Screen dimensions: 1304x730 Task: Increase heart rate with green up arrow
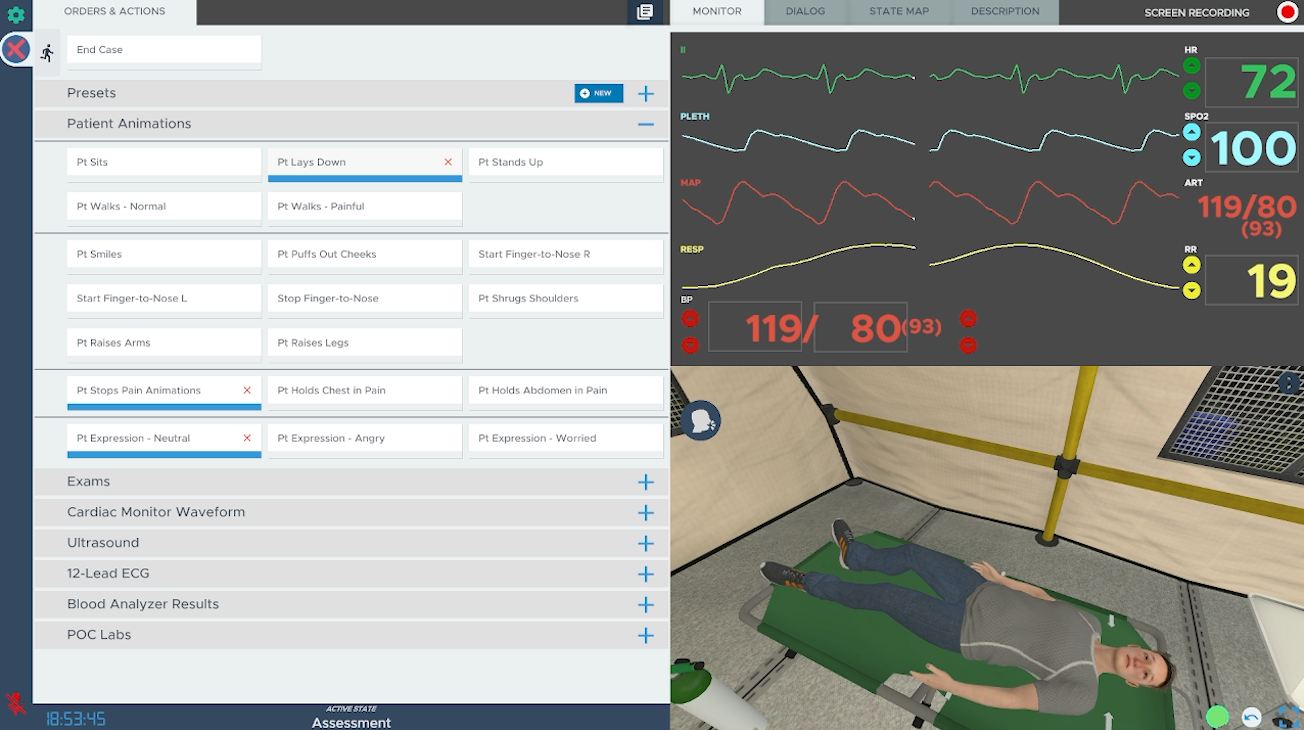(1191, 67)
